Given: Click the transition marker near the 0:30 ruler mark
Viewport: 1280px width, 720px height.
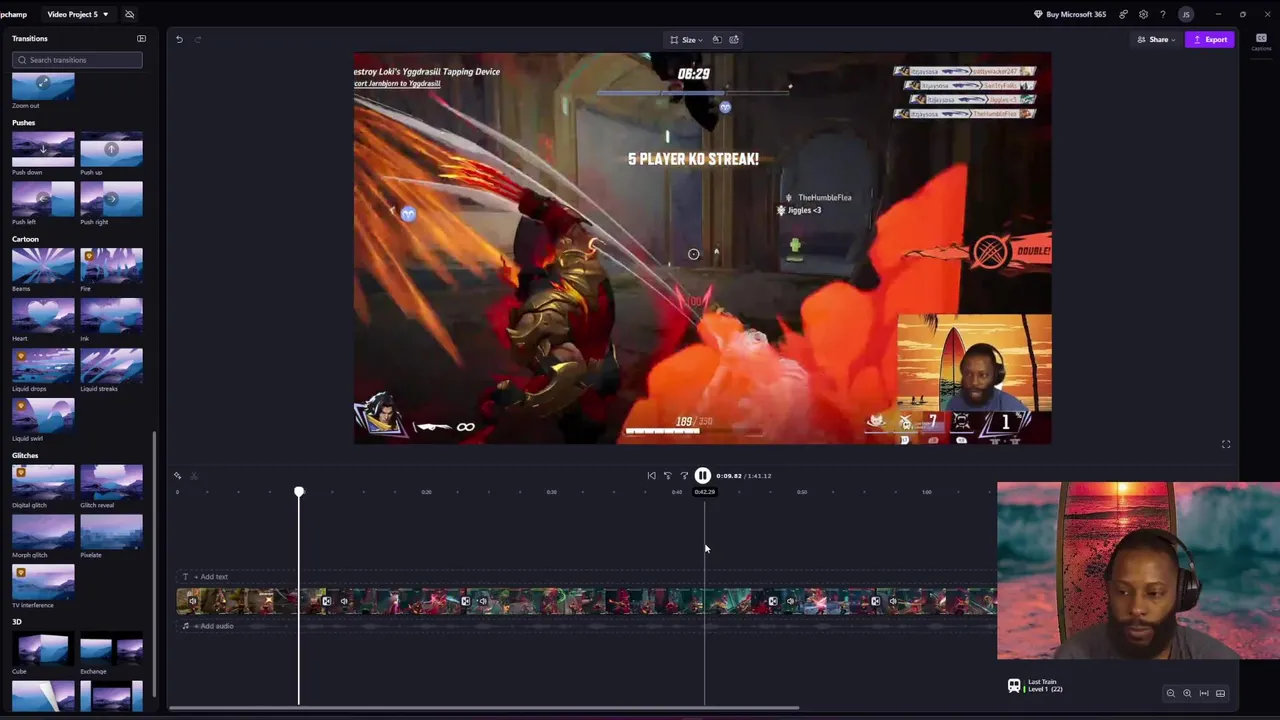Looking at the screenshot, I should click(466, 601).
